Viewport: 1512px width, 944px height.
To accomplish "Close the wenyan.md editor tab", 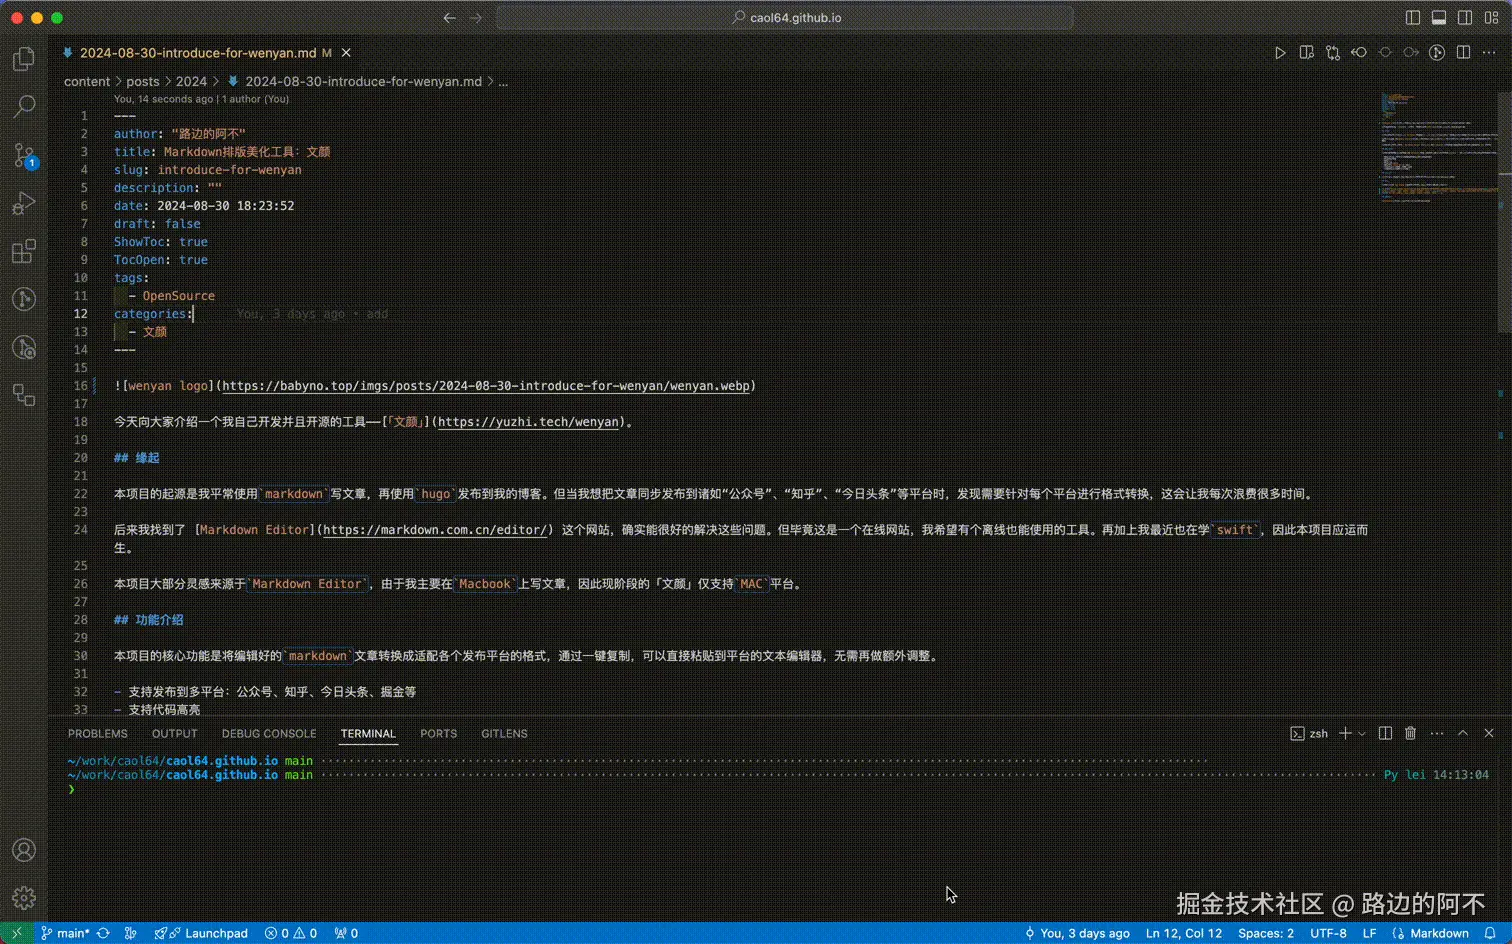I will coord(346,53).
